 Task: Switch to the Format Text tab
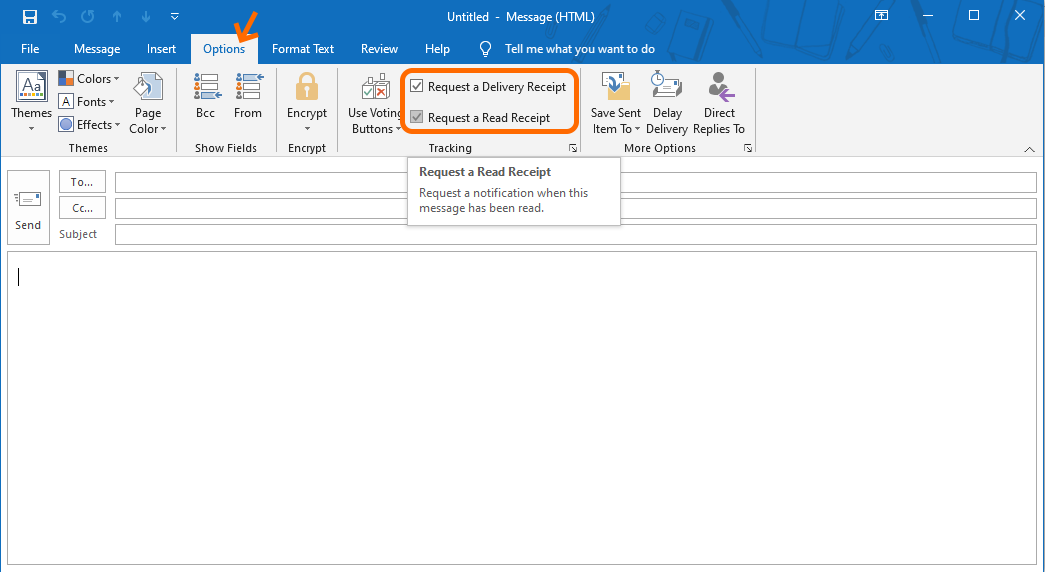[303, 49]
